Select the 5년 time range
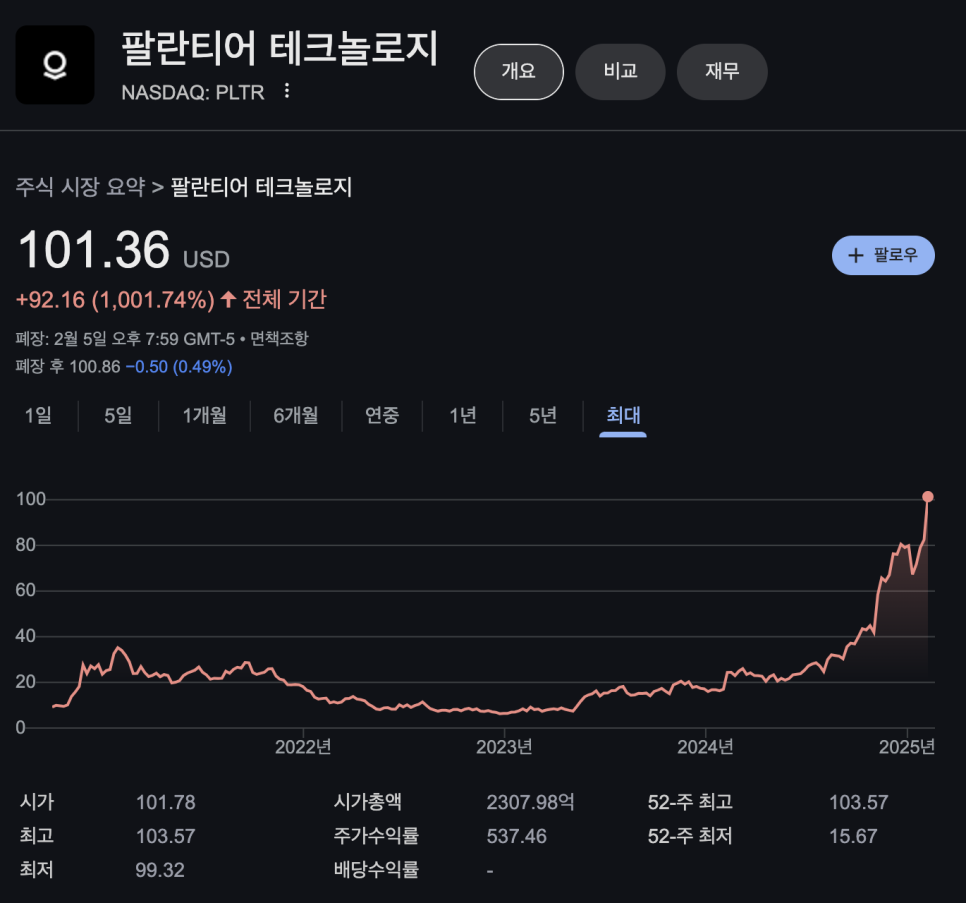 point(543,415)
